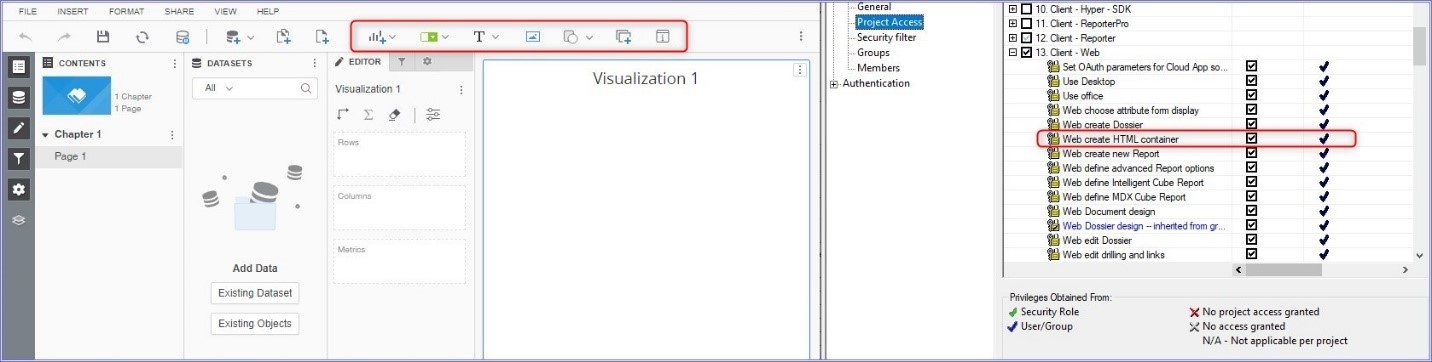Viewport: 1432px width, 362px height.
Task: Toggle checkbox for Web create new Report
Action: click(x=1251, y=154)
